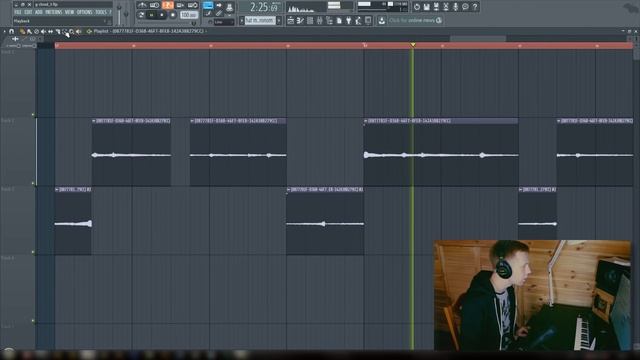
Task: Mute Track 1 with its green dot
Action: [33, 115]
